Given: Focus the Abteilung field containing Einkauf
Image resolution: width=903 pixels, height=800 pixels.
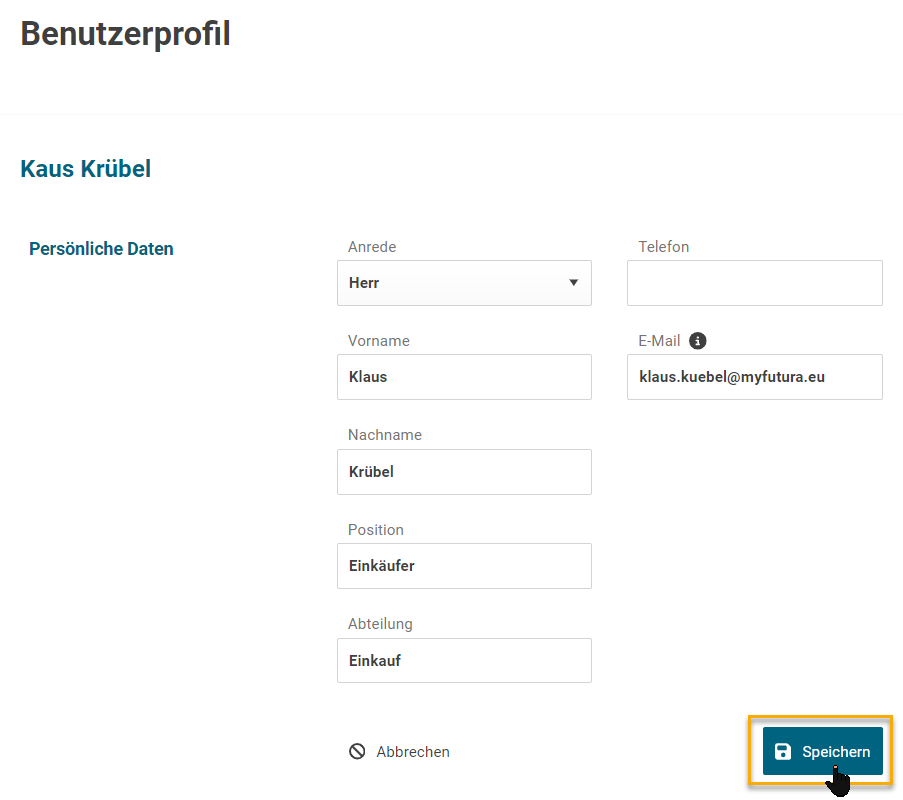Looking at the screenshot, I should [x=463, y=661].
